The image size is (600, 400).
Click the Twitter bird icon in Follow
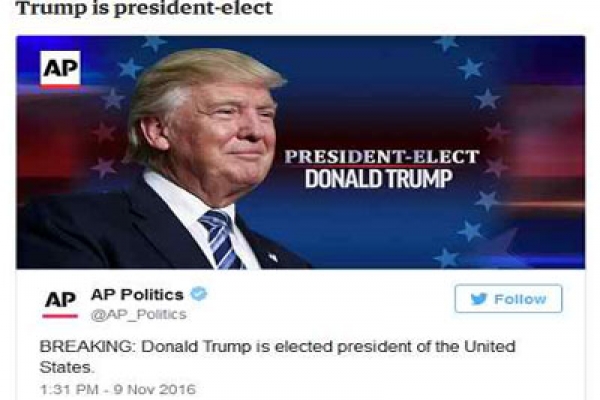(x=478, y=299)
